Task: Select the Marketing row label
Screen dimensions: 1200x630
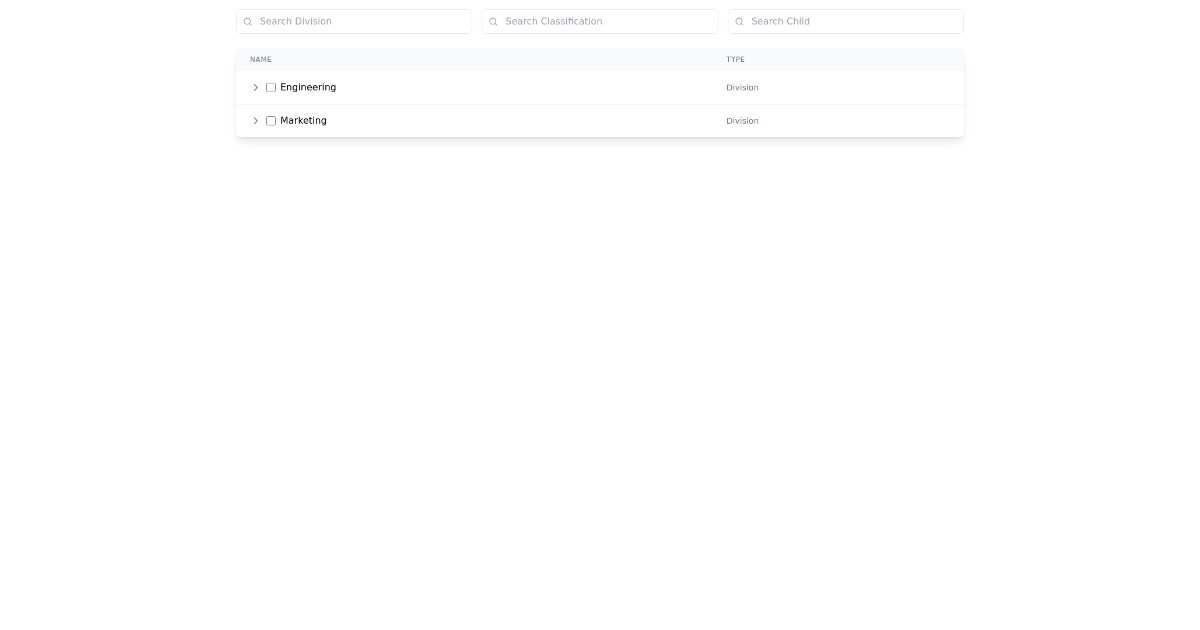Action: pyautogui.click(x=303, y=120)
